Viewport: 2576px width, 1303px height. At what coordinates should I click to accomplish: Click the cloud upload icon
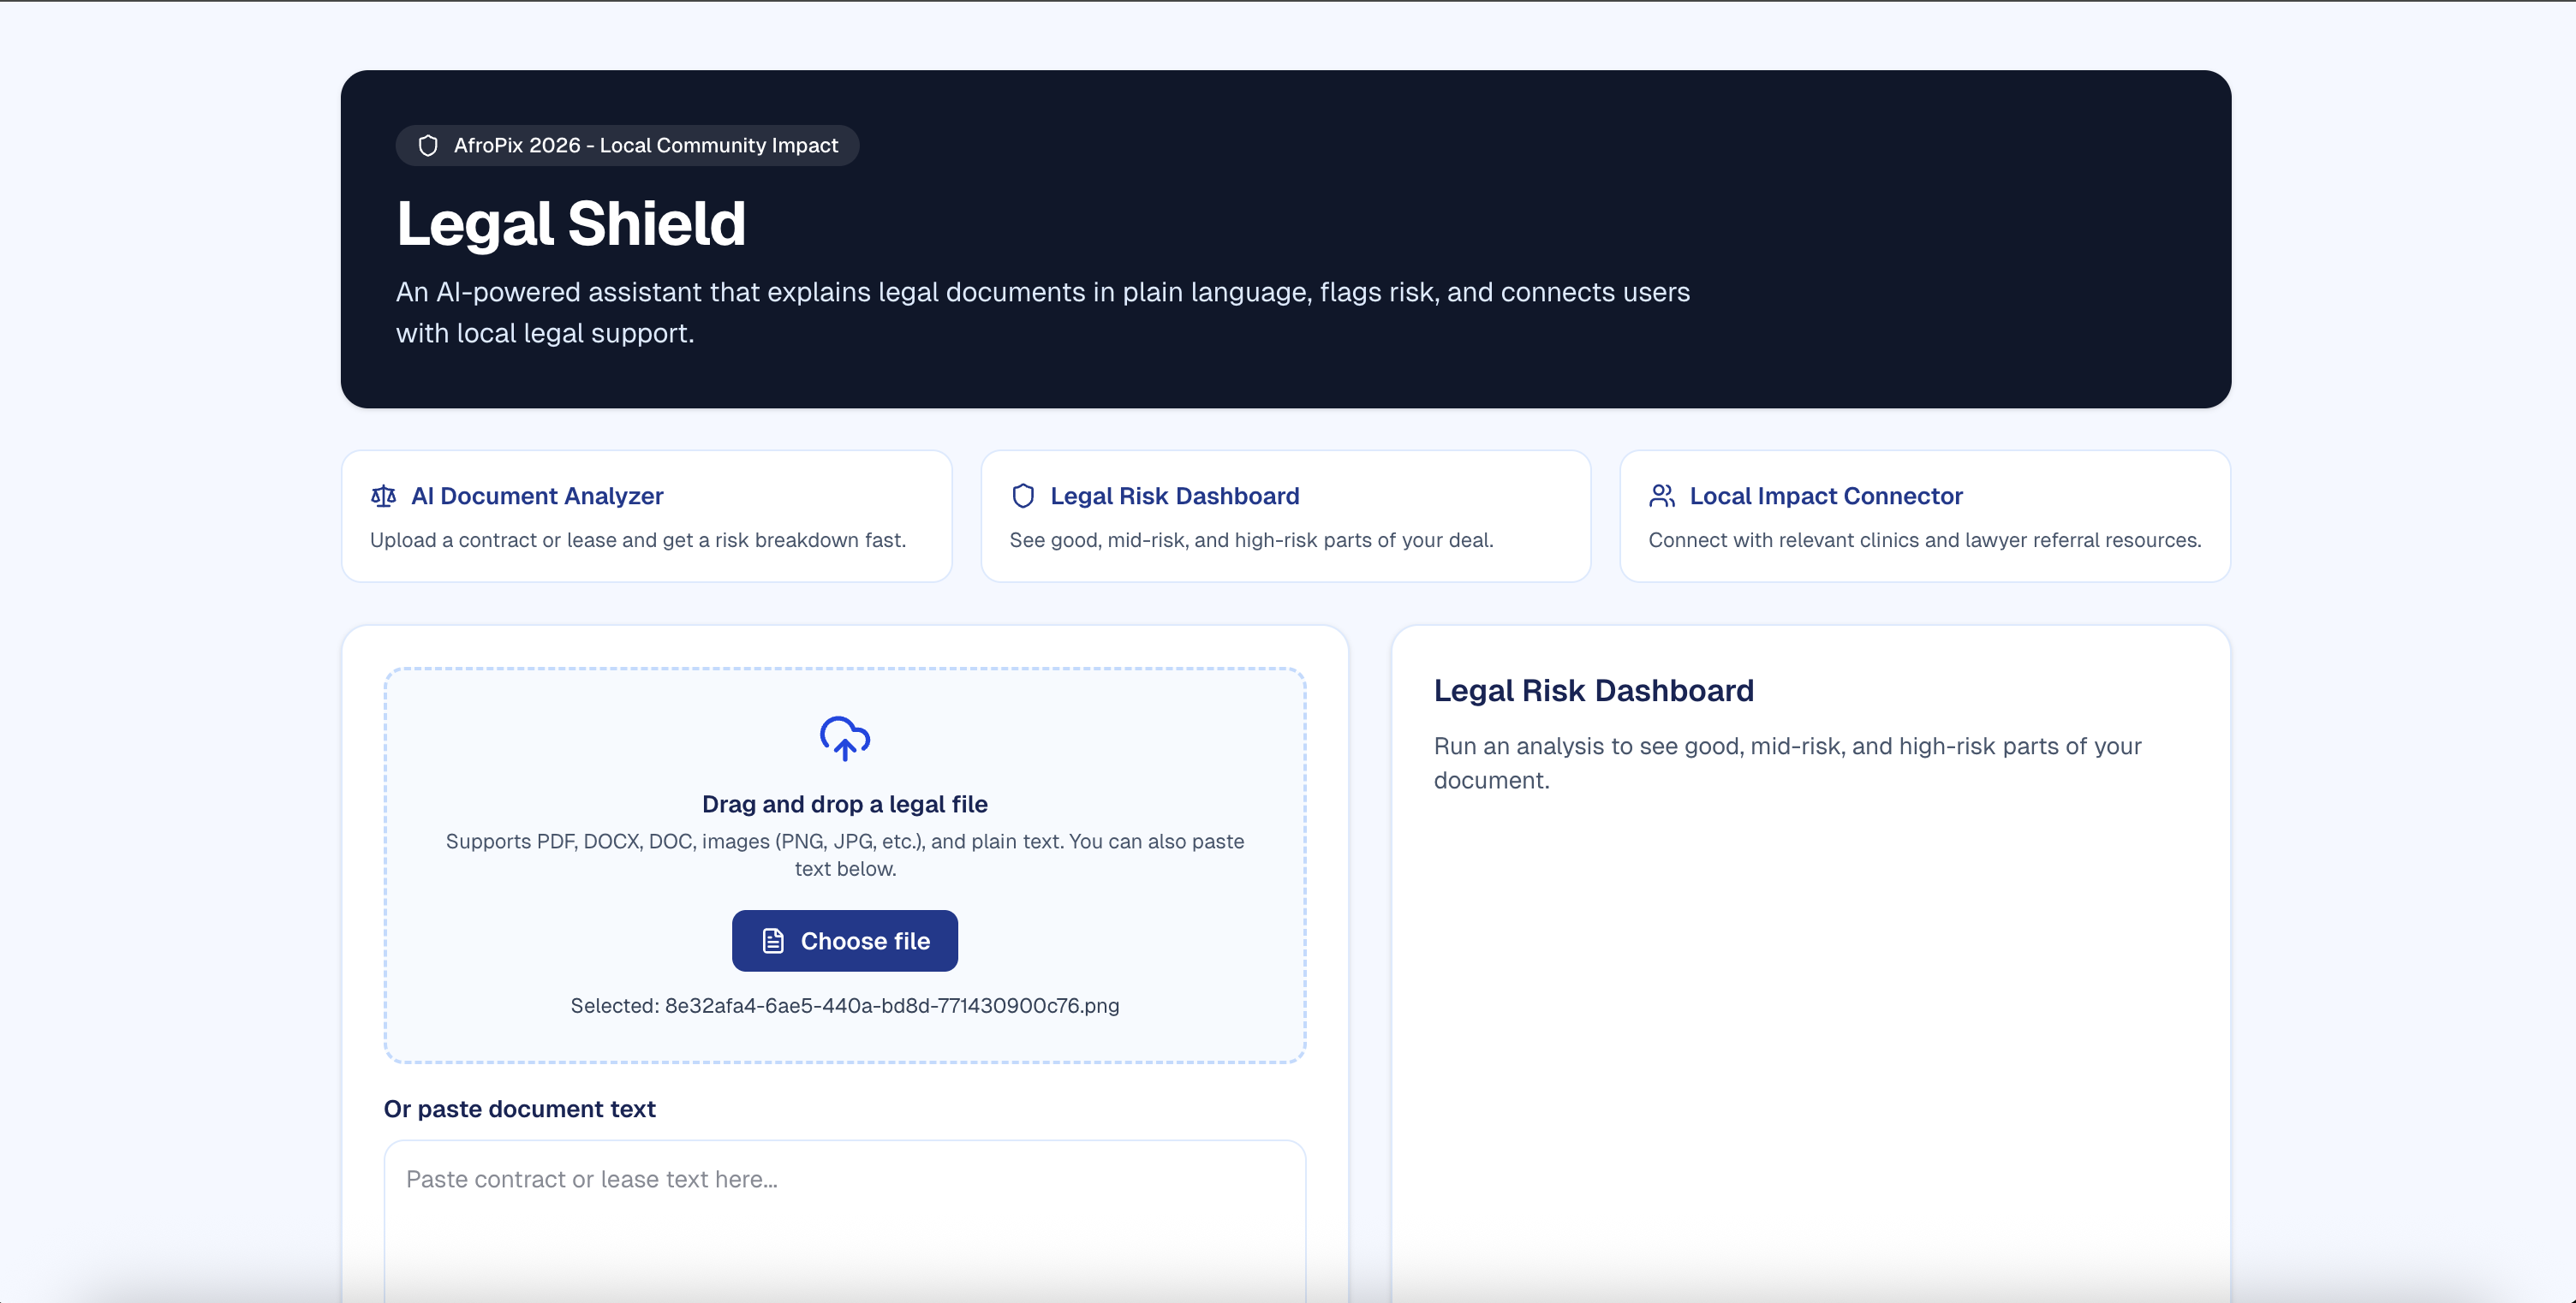pyautogui.click(x=845, y=739)
